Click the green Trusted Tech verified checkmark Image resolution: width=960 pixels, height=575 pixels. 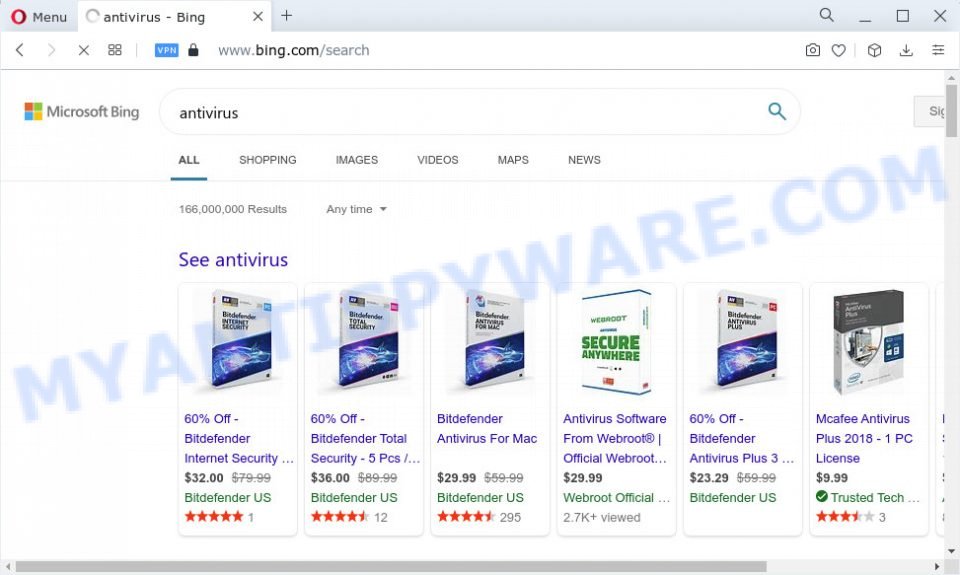pyautogui.click(x=822, y=497)
